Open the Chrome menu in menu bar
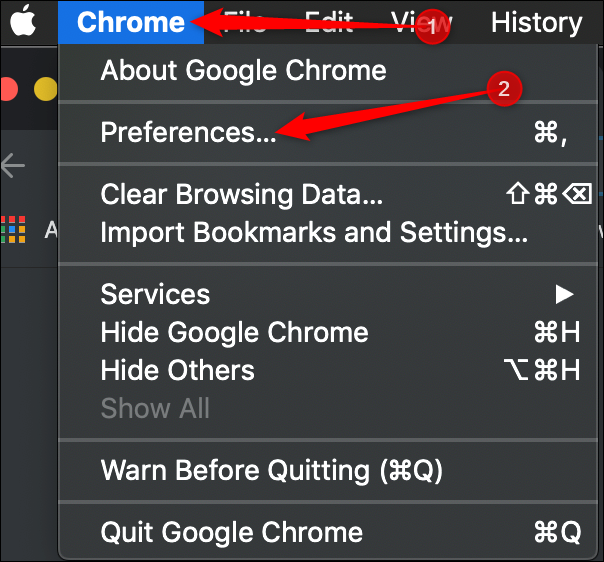This screenshot has height=562, width=604. pos(130,22)
